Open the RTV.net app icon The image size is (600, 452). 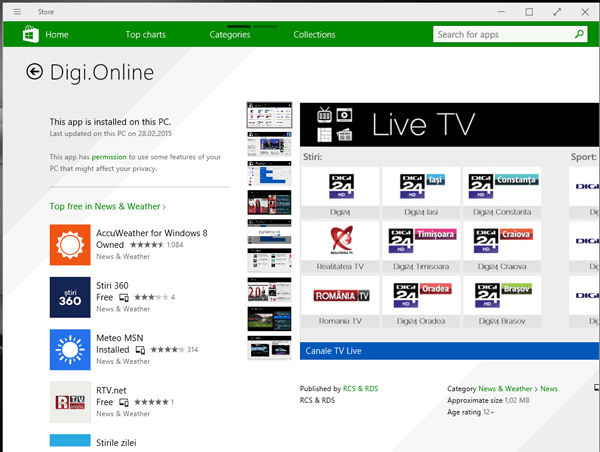pos(70,402)
